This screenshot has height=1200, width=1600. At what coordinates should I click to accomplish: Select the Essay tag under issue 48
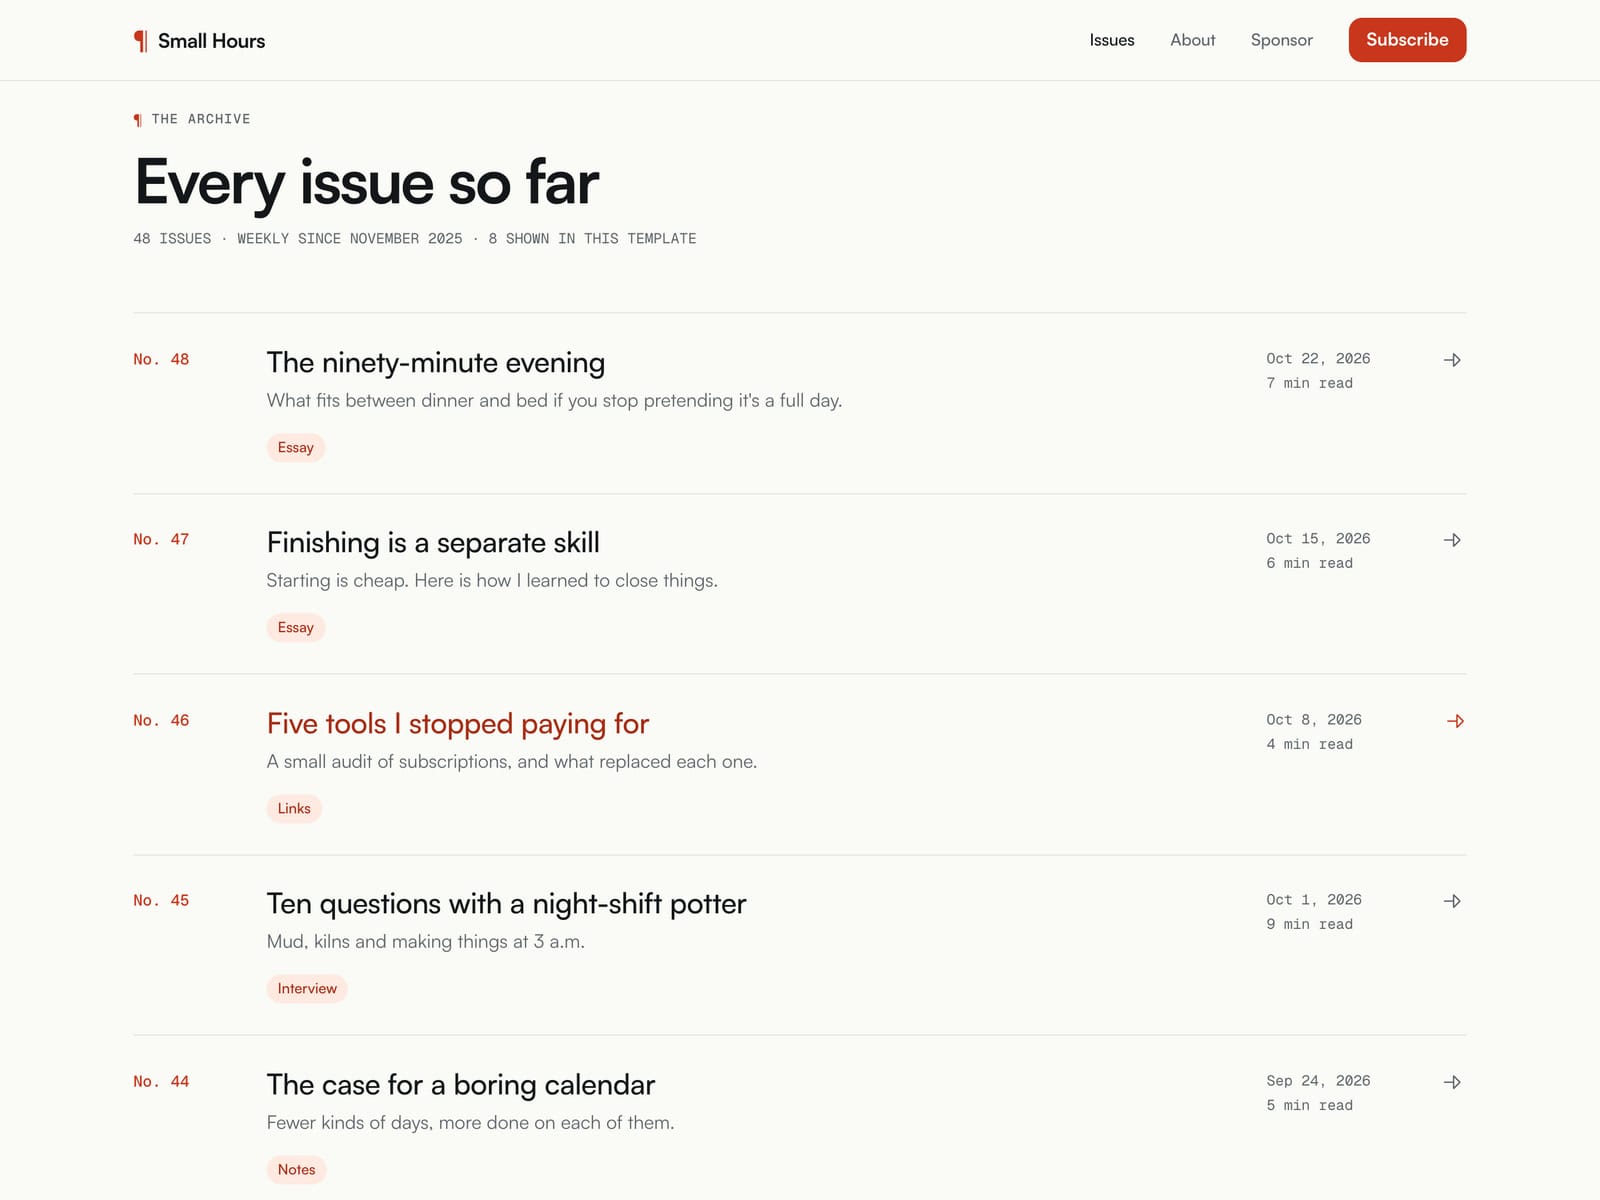(x=296, y=447)
